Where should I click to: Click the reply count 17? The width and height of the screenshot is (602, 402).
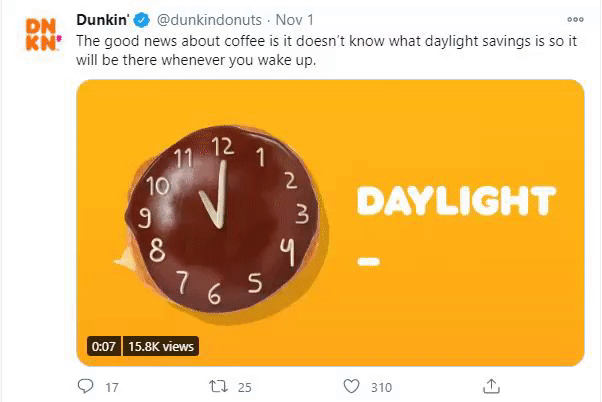click(x=112, y=387)
